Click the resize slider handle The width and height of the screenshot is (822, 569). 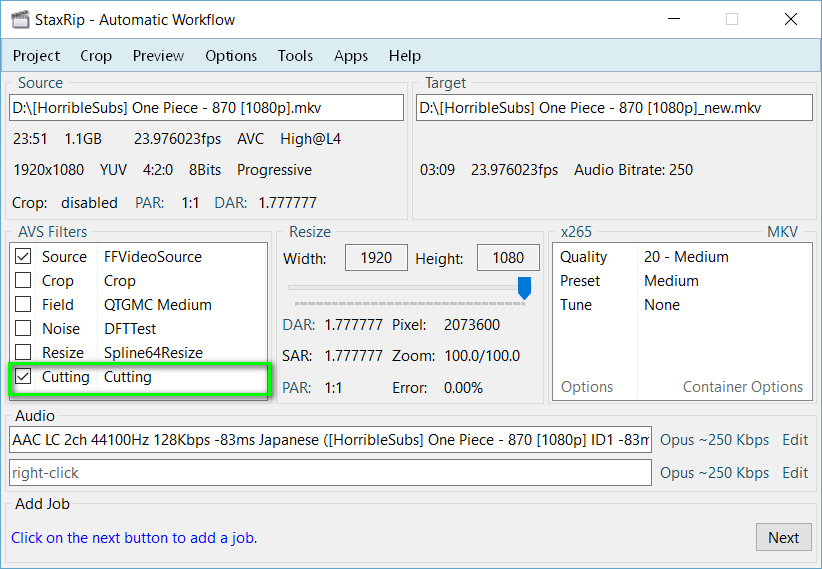523,288
